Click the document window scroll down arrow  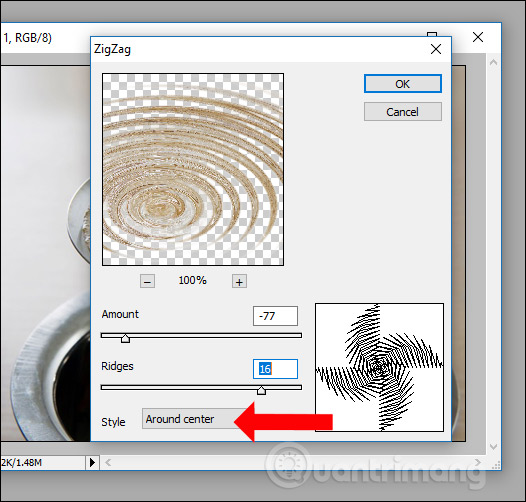pos(493,447)
